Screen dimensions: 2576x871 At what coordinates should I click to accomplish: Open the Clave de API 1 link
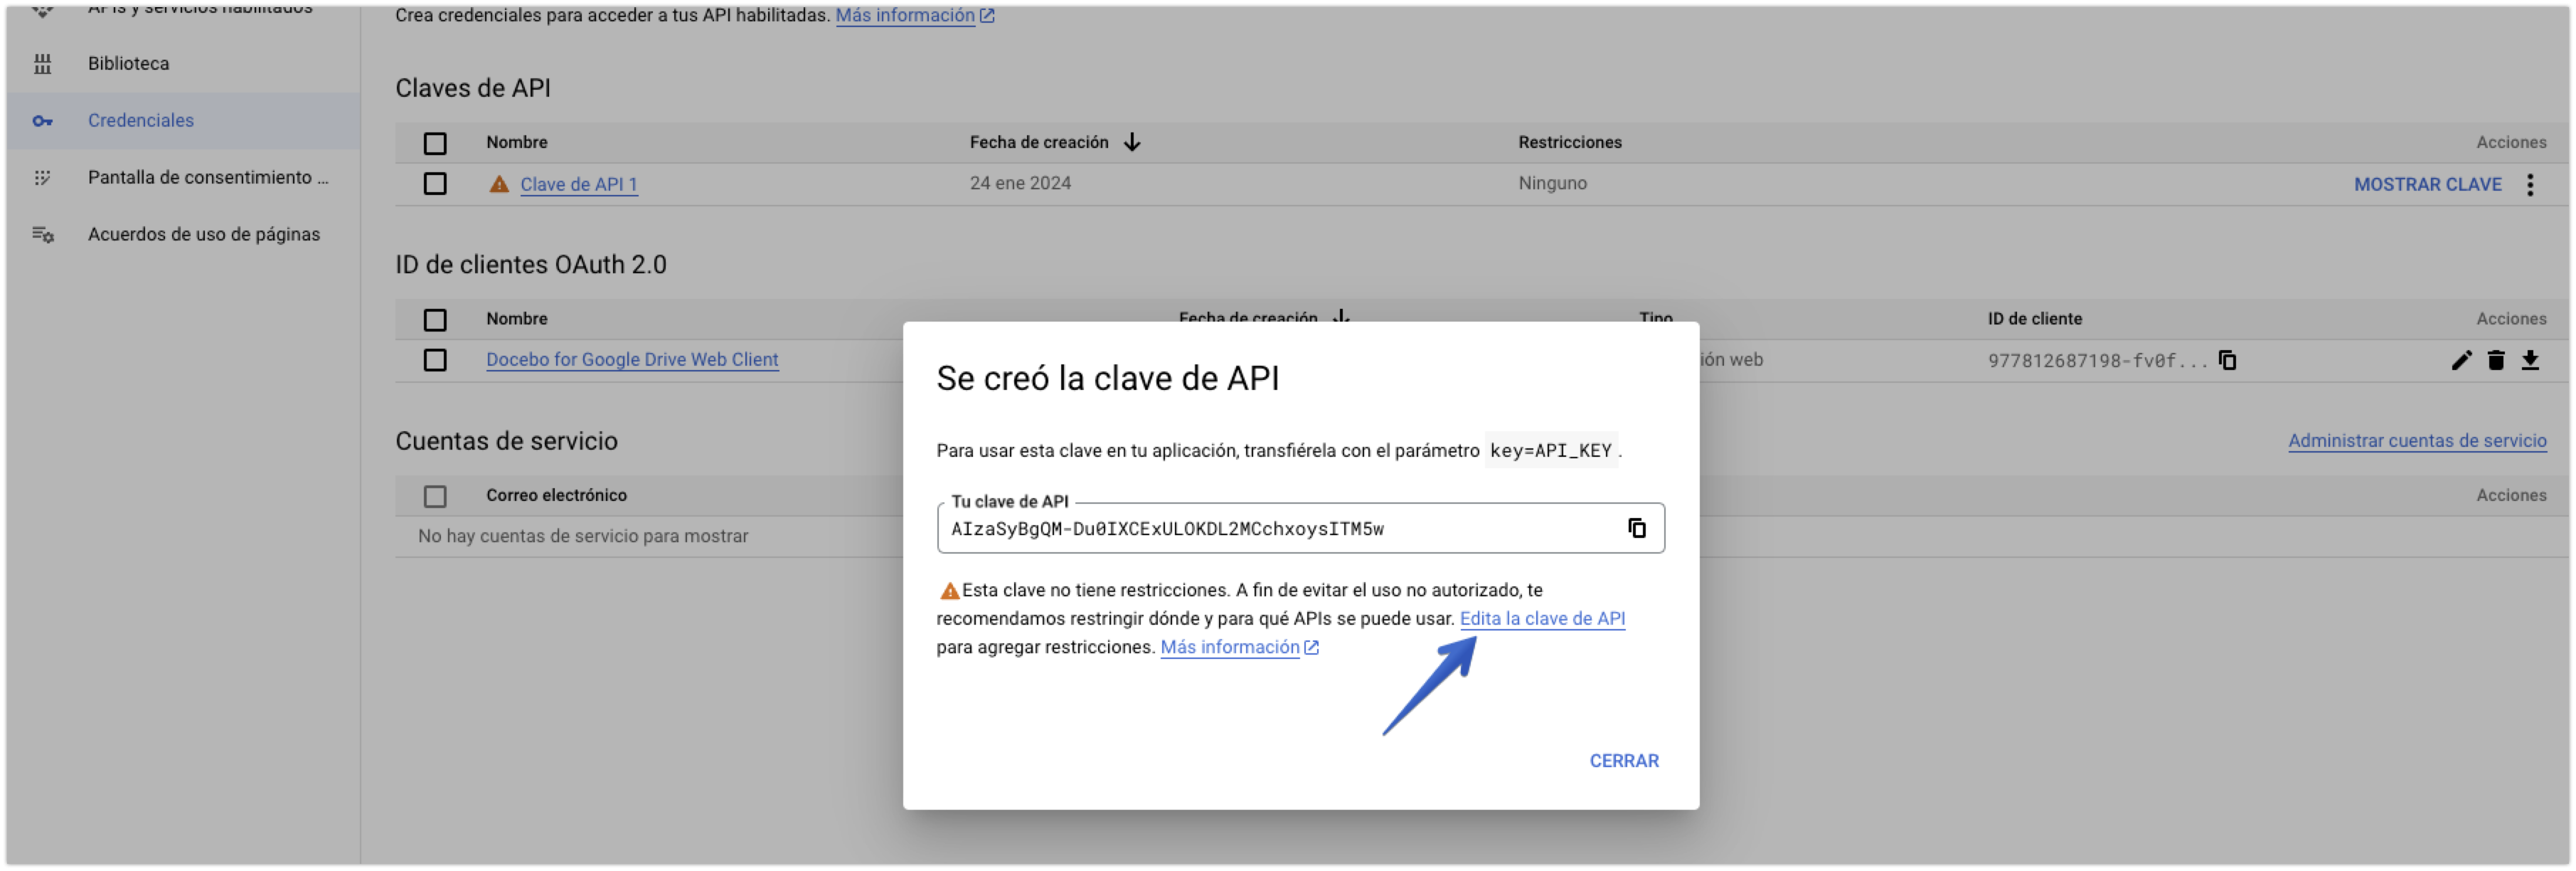[x=578, y=185]
